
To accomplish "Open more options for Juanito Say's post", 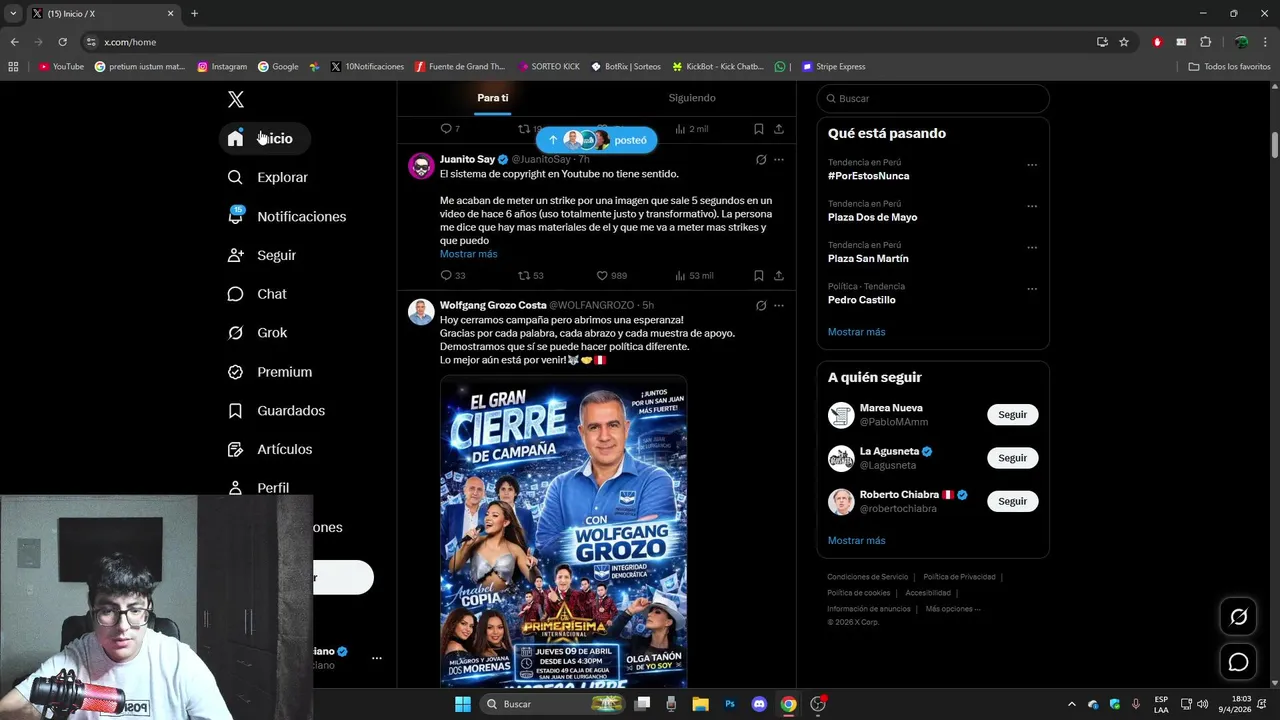I will coord(779,160).
